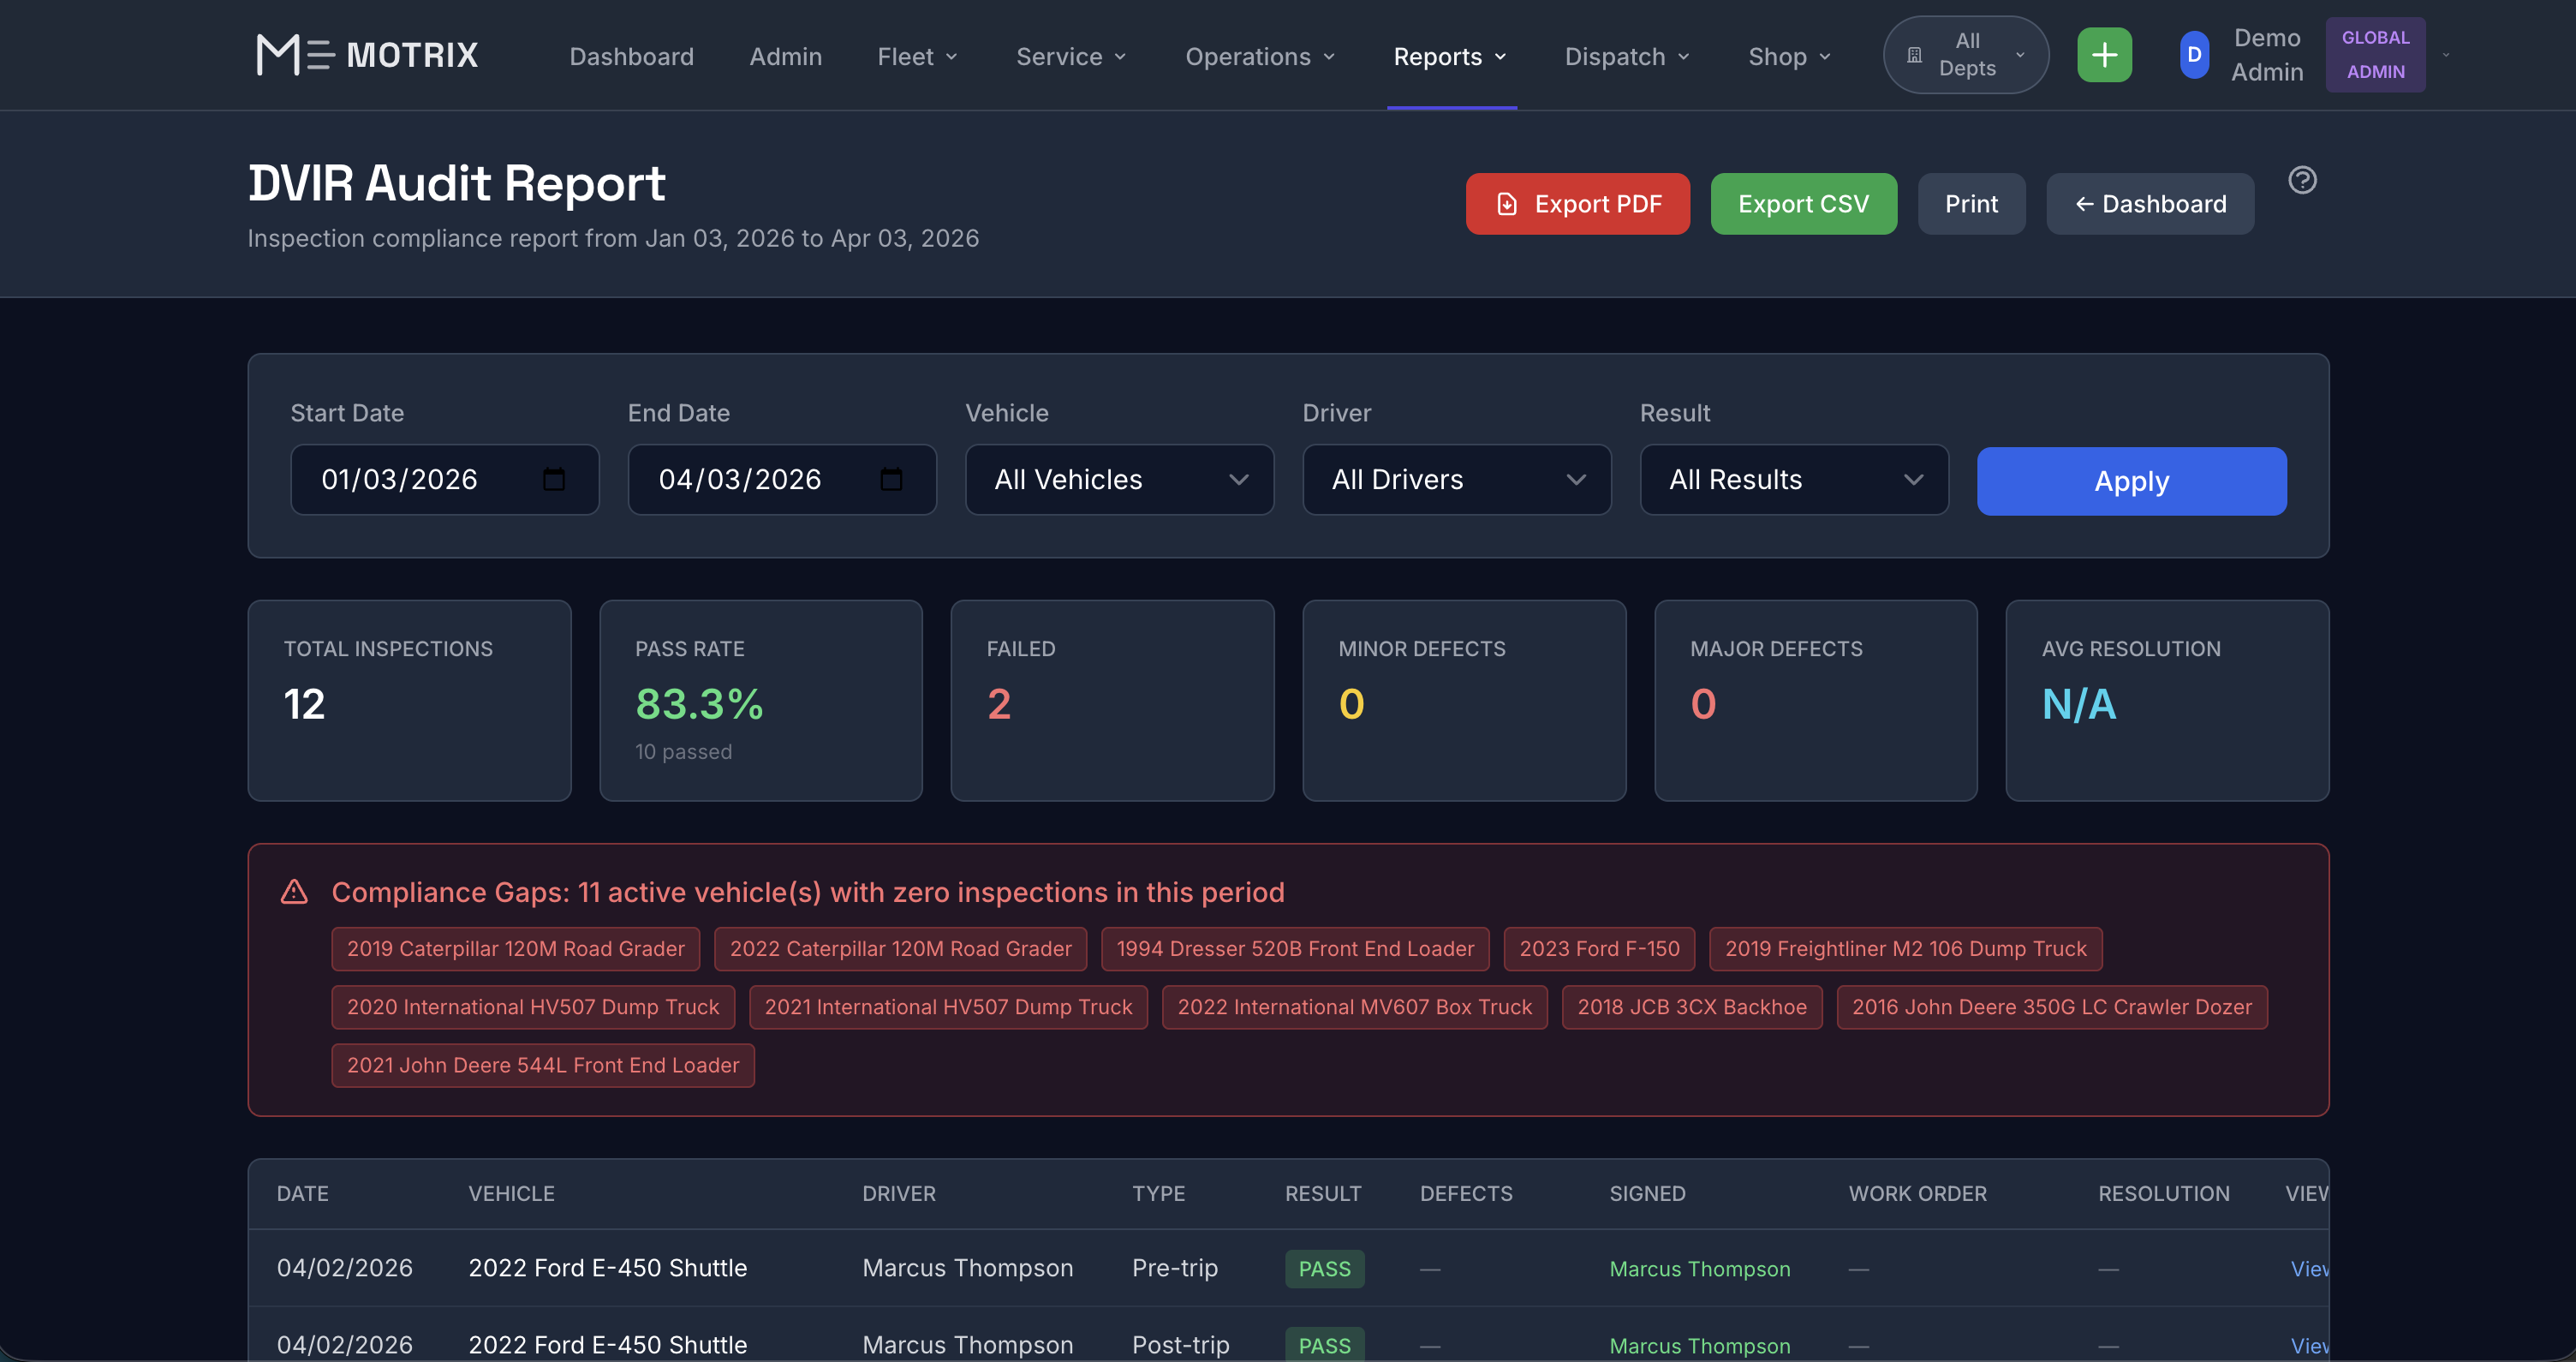Open the Start Date calendar picker icon

pyautogui.click(x=553, y=480)
